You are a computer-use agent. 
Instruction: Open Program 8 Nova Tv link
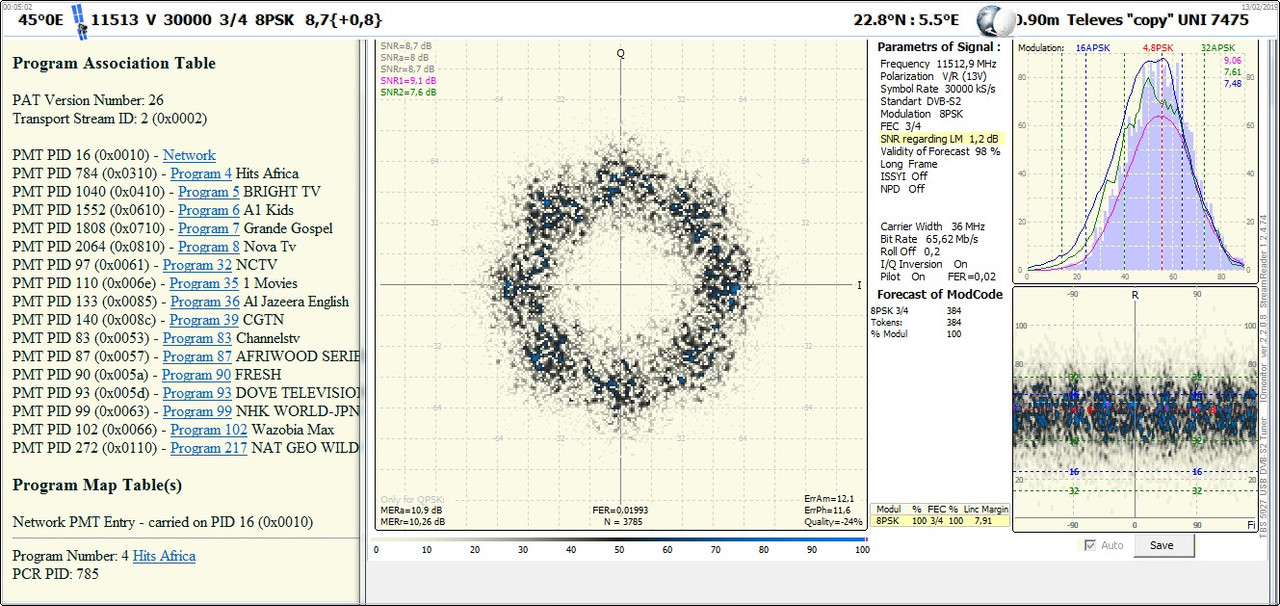209,247
